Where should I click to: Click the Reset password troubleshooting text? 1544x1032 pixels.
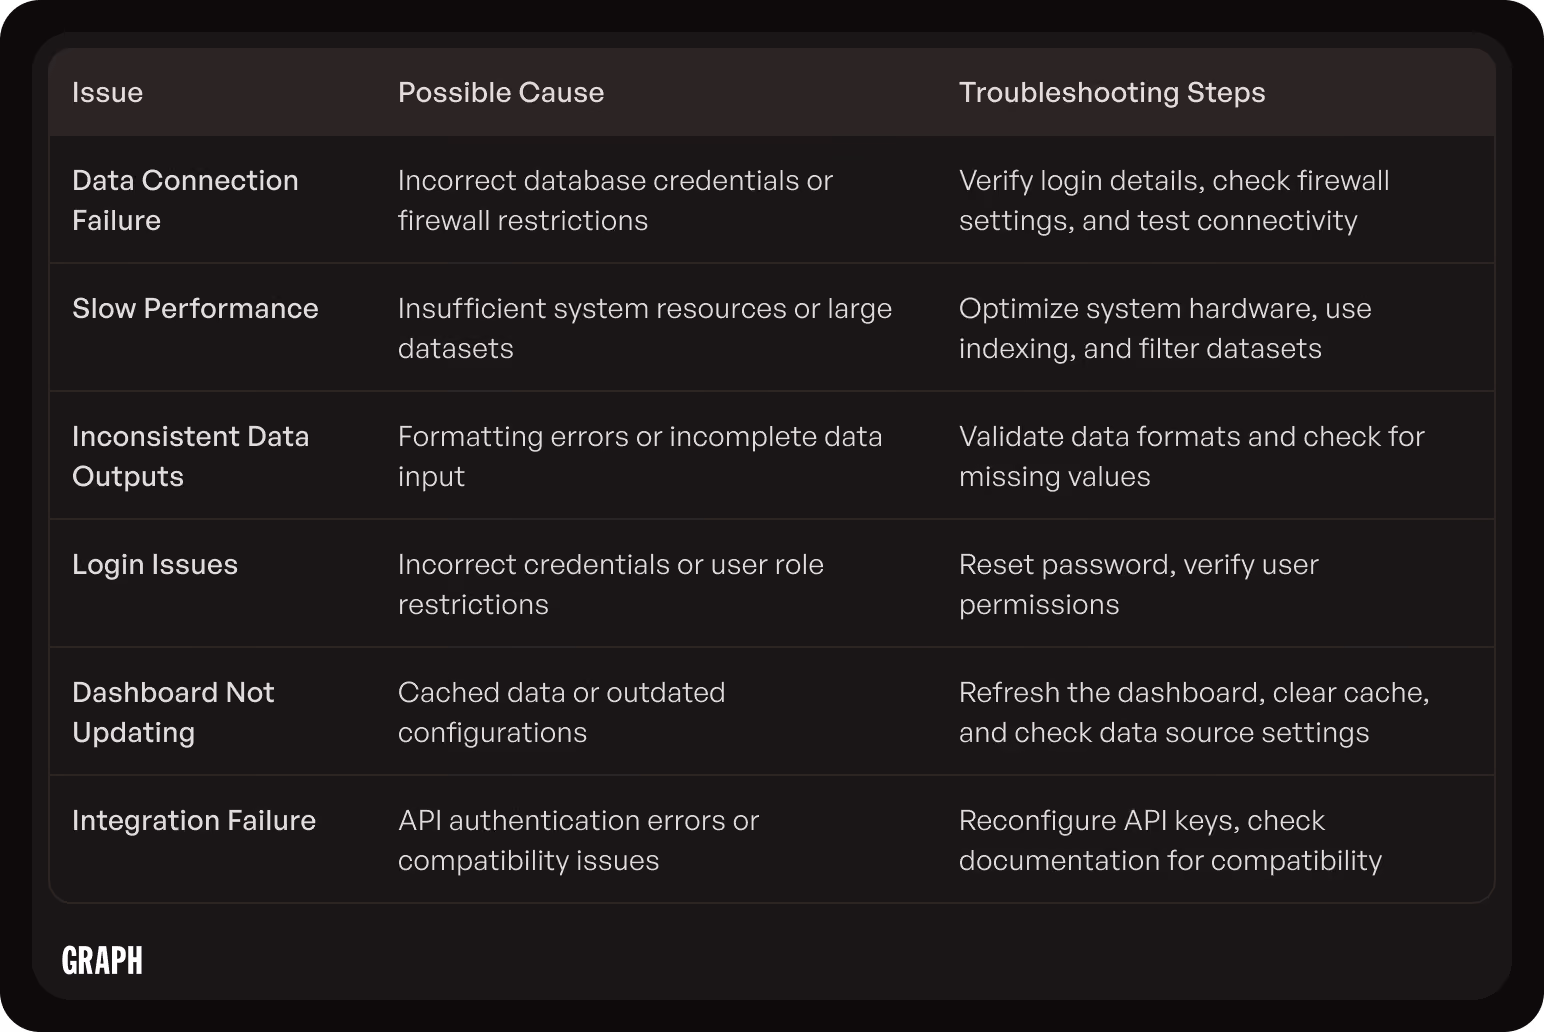[1139, 584]
